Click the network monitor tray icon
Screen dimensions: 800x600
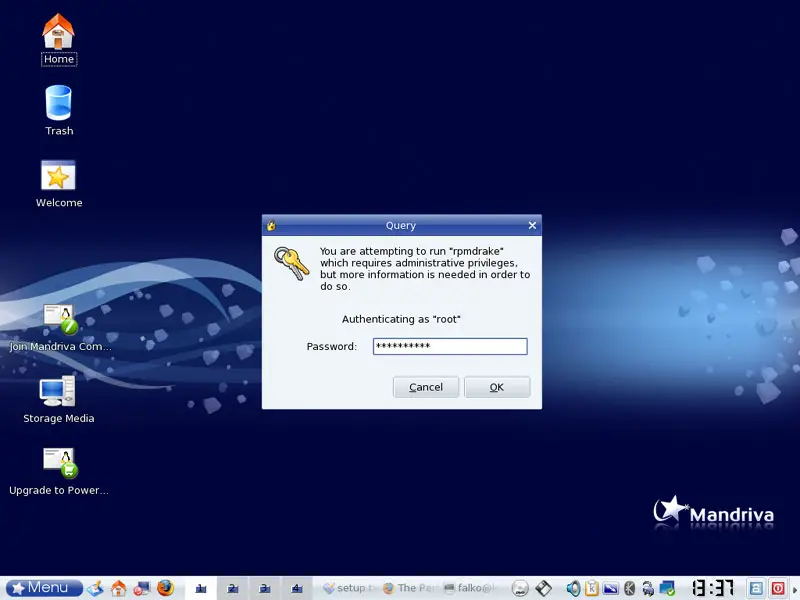click(x=667, y=588)
